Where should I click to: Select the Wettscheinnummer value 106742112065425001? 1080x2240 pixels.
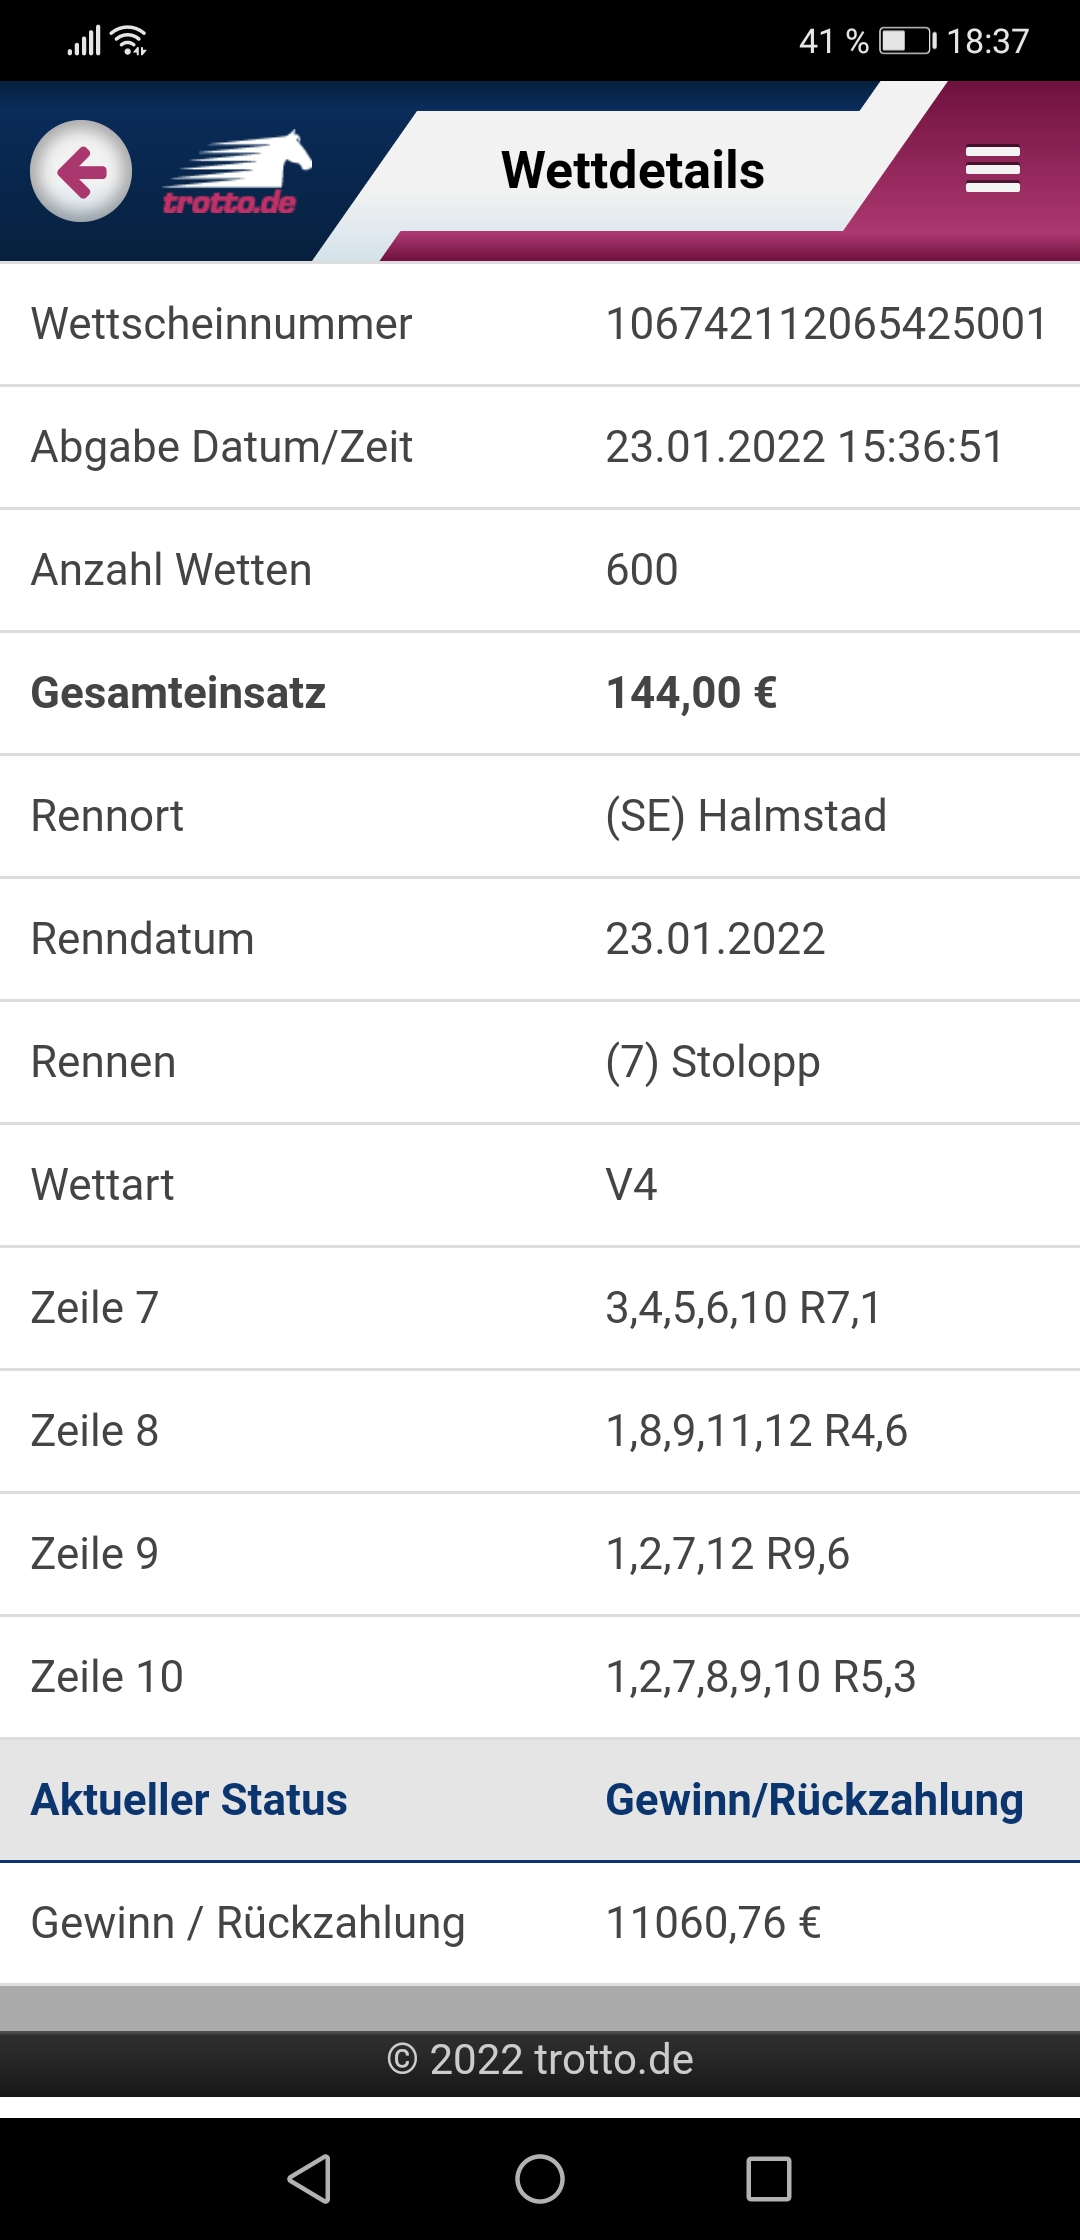click(x=826, y=324)
